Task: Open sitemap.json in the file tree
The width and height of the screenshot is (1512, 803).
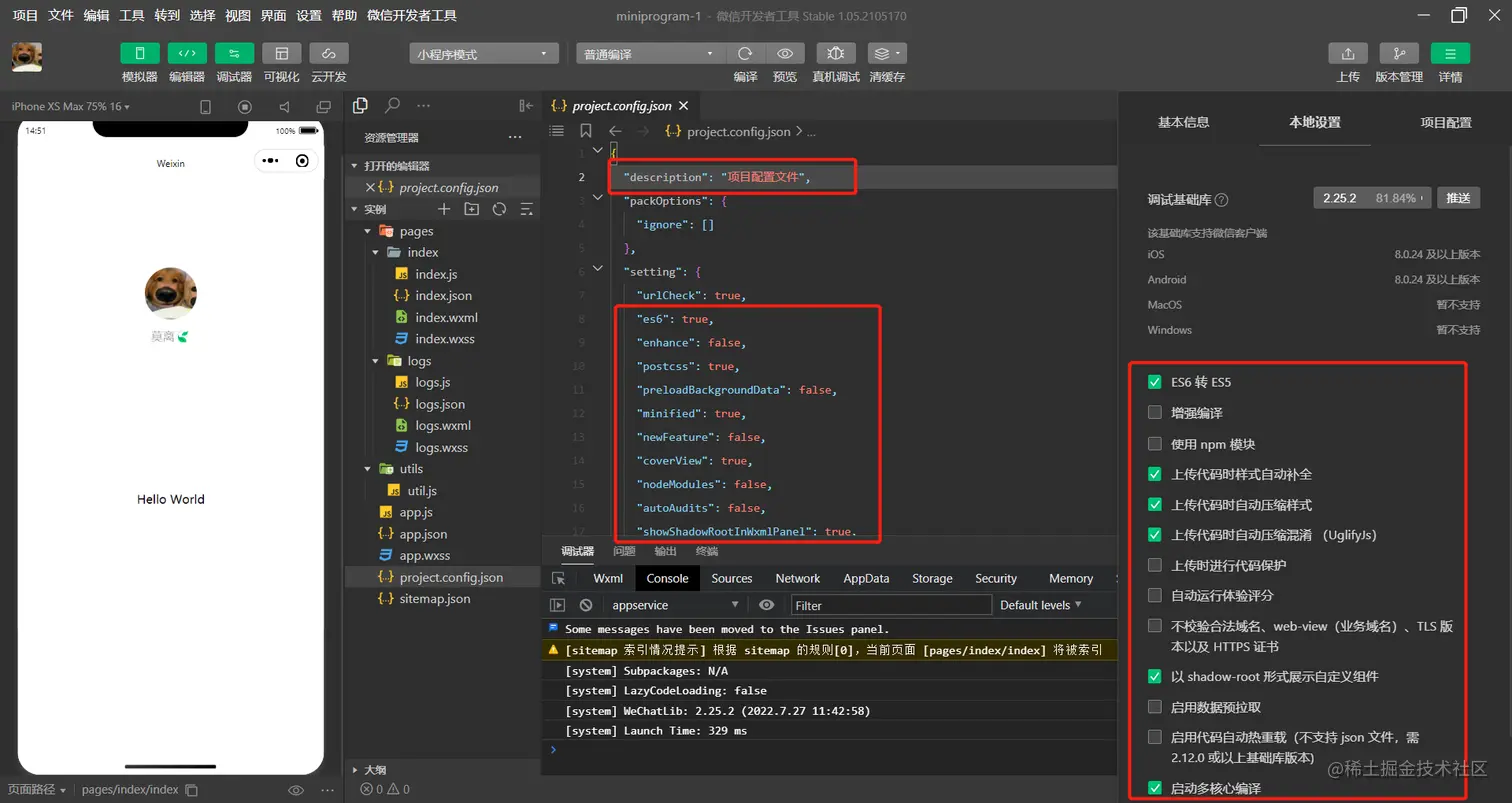Action: tap(435, 599)
